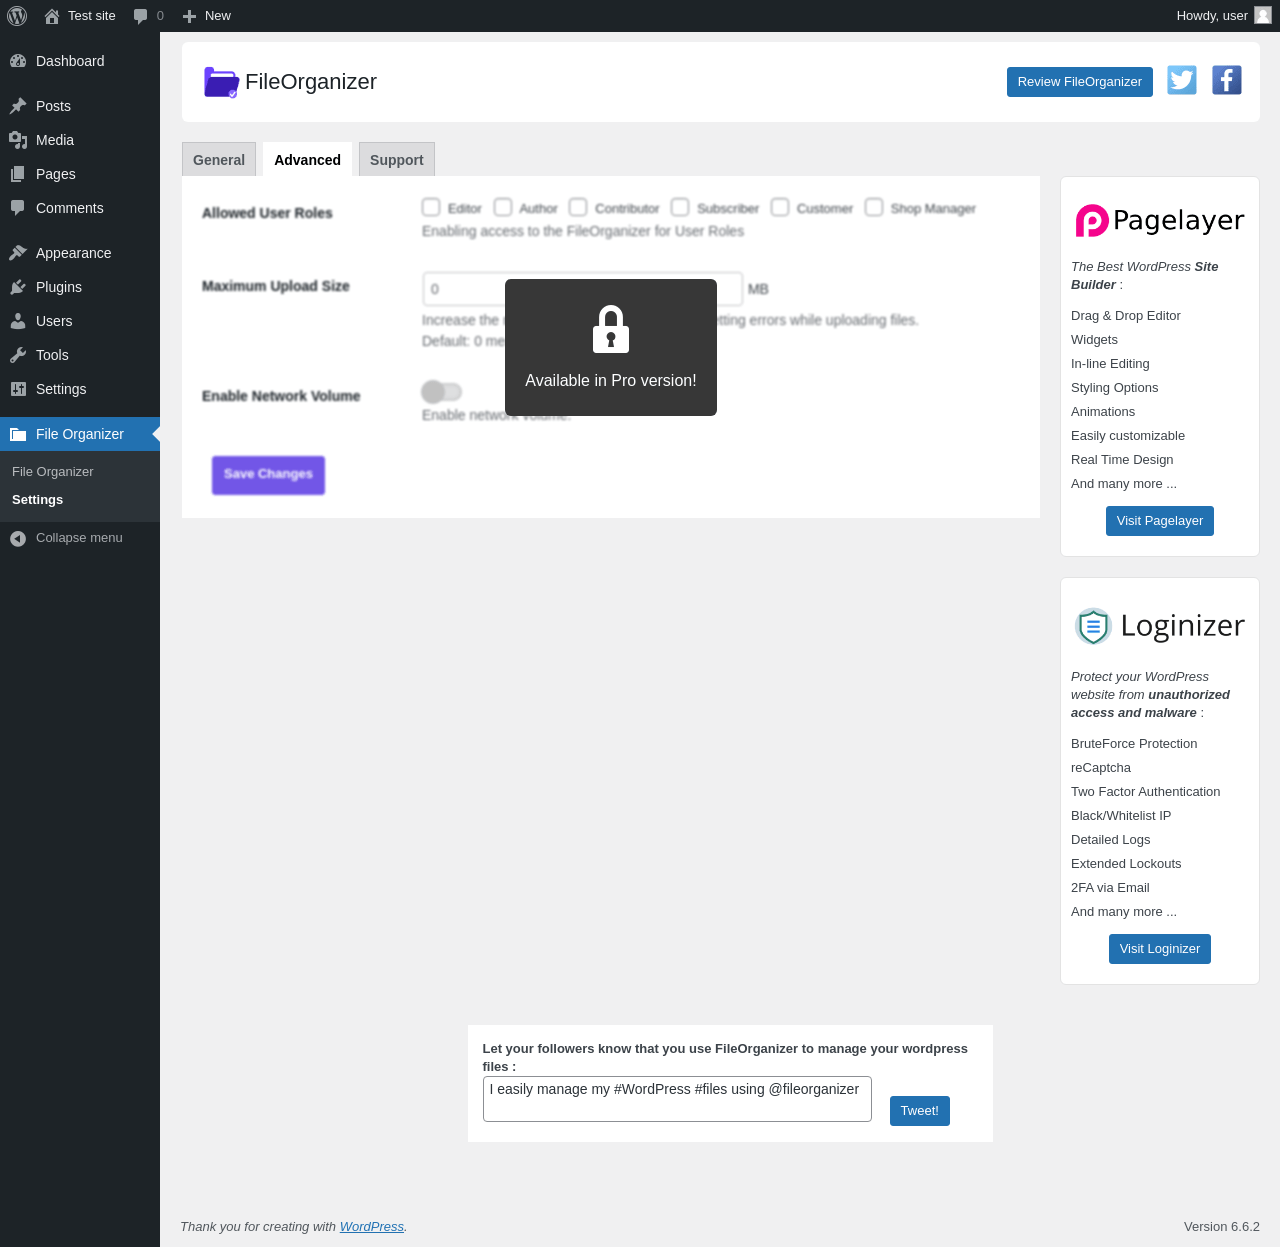Click the tweet message text box
The width and height of the screenshot is (1280, 1247).
(x=677, y=1099)
